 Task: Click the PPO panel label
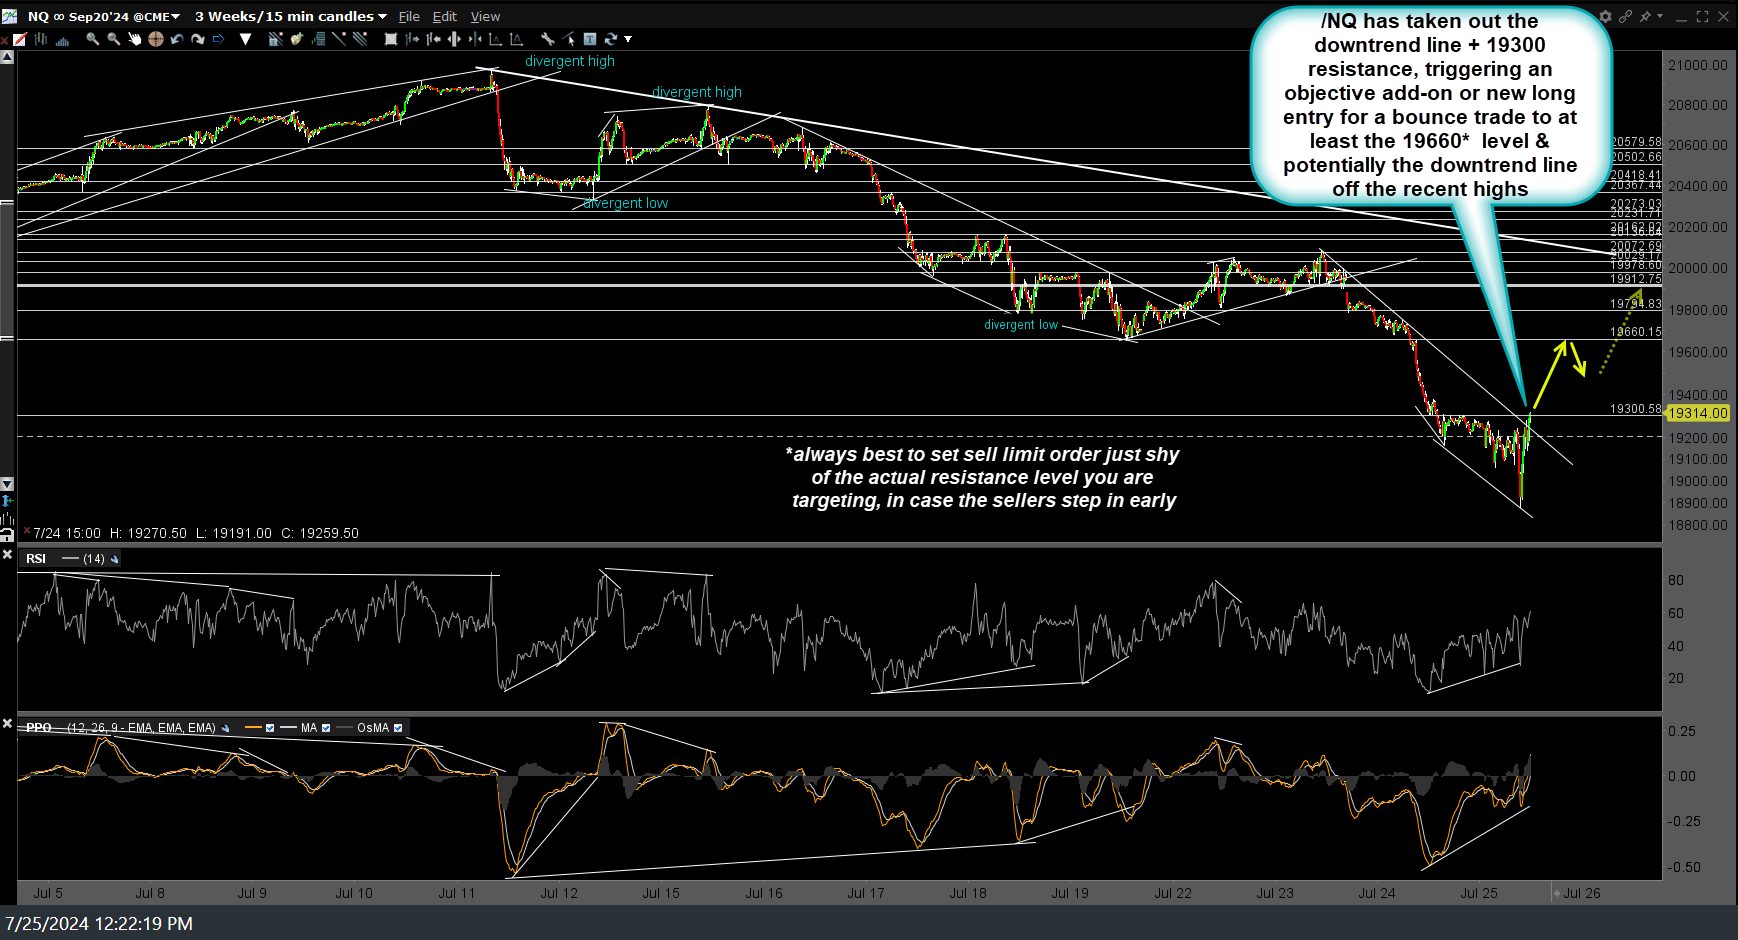(x=38, y=728)
